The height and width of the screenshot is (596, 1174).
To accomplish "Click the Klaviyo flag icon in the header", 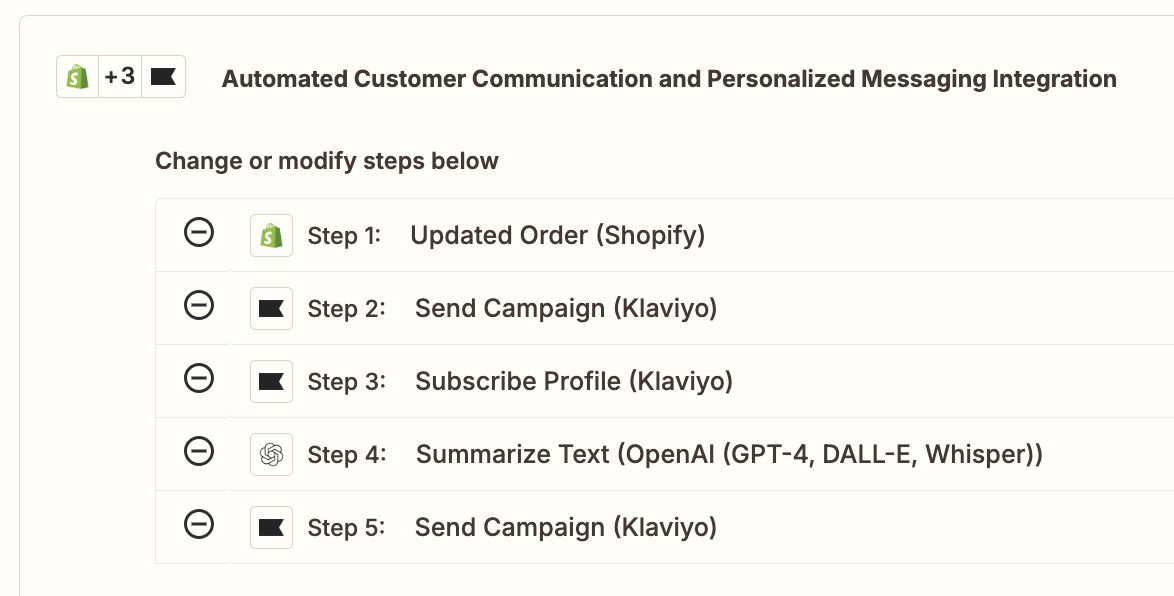I will click(163, 77).
